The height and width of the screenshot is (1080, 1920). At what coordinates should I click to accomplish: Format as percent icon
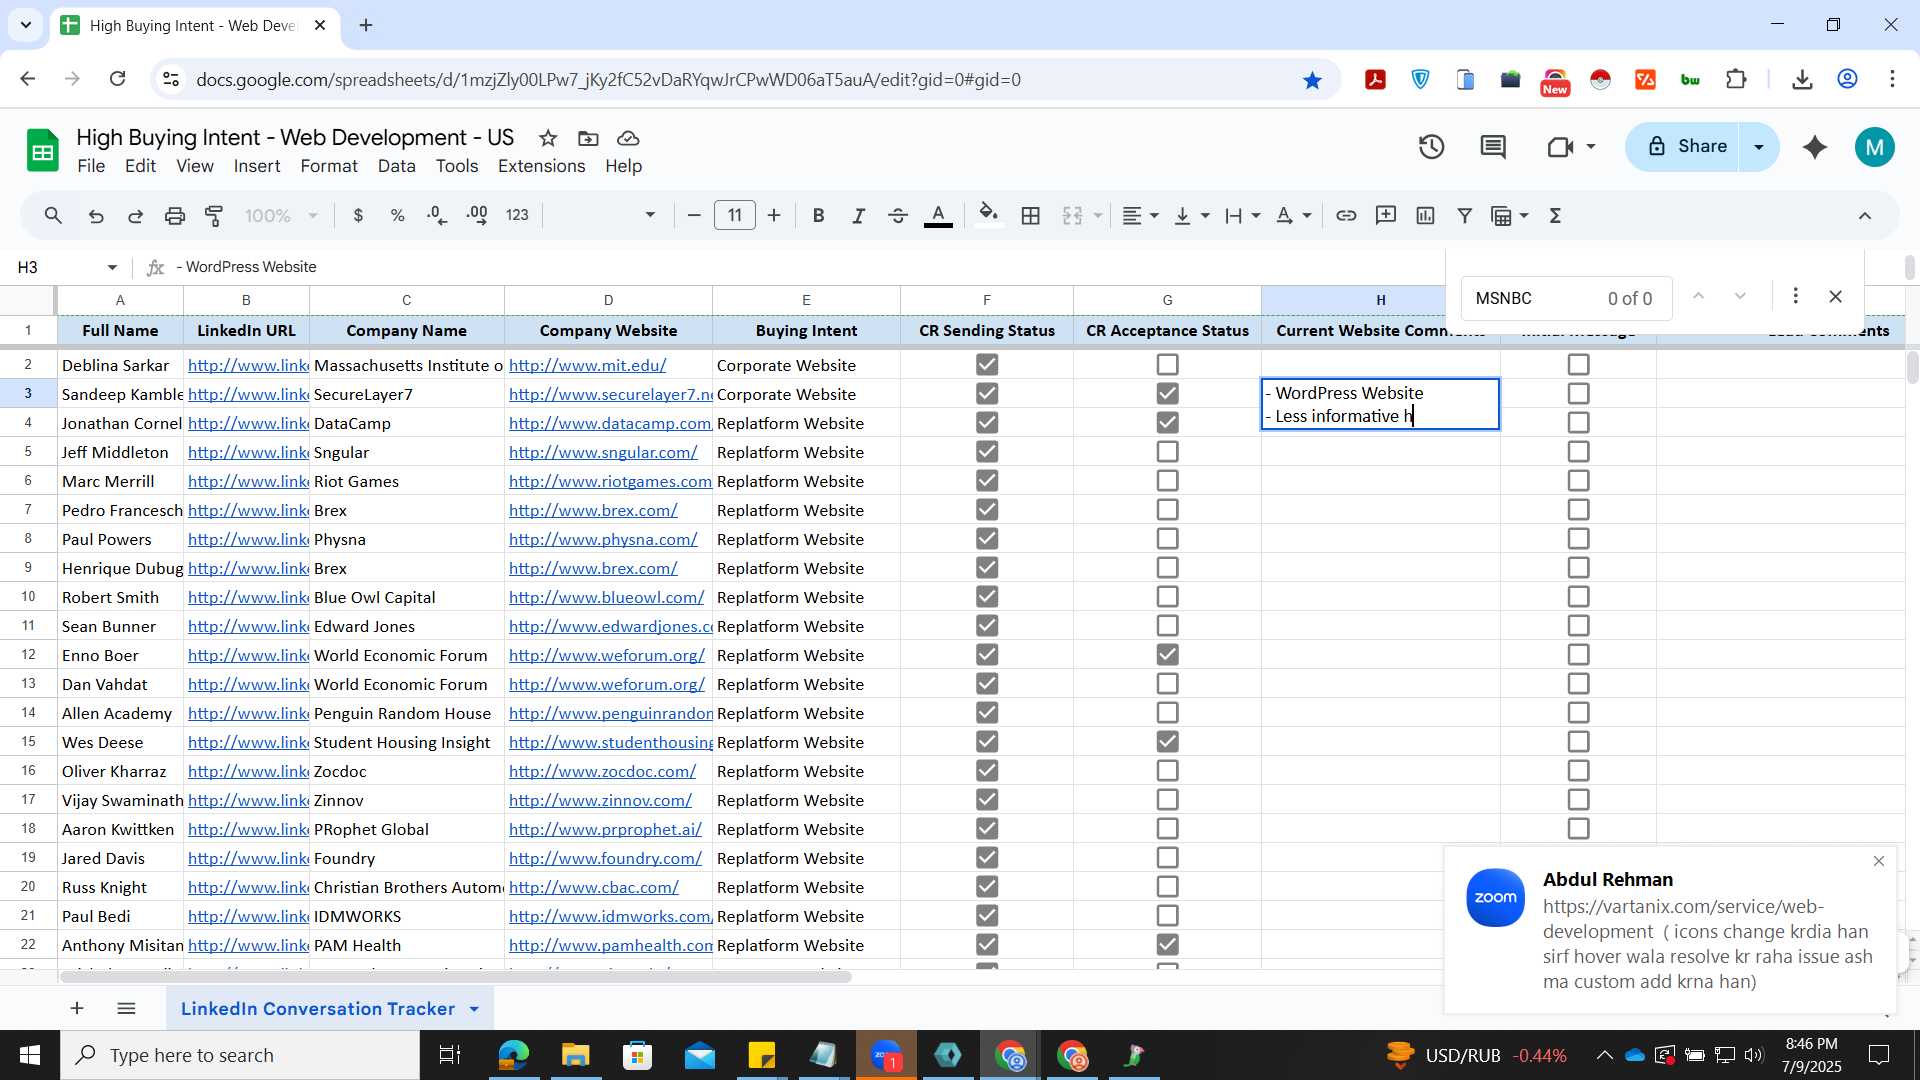[x=397, y=216]
